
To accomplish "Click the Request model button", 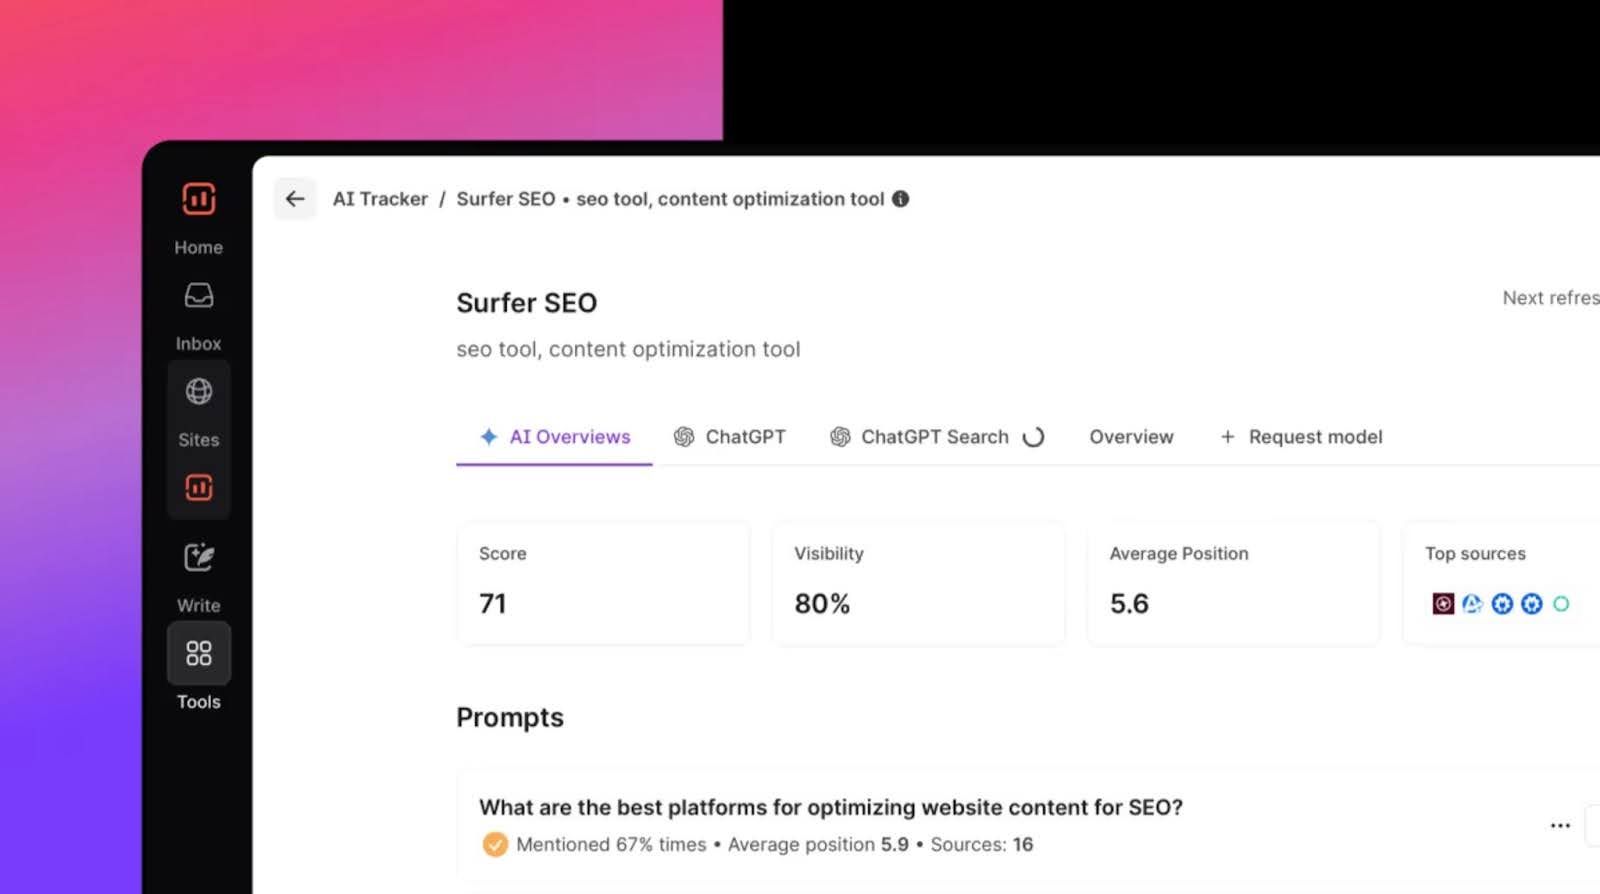I will tap(1301, 437).
